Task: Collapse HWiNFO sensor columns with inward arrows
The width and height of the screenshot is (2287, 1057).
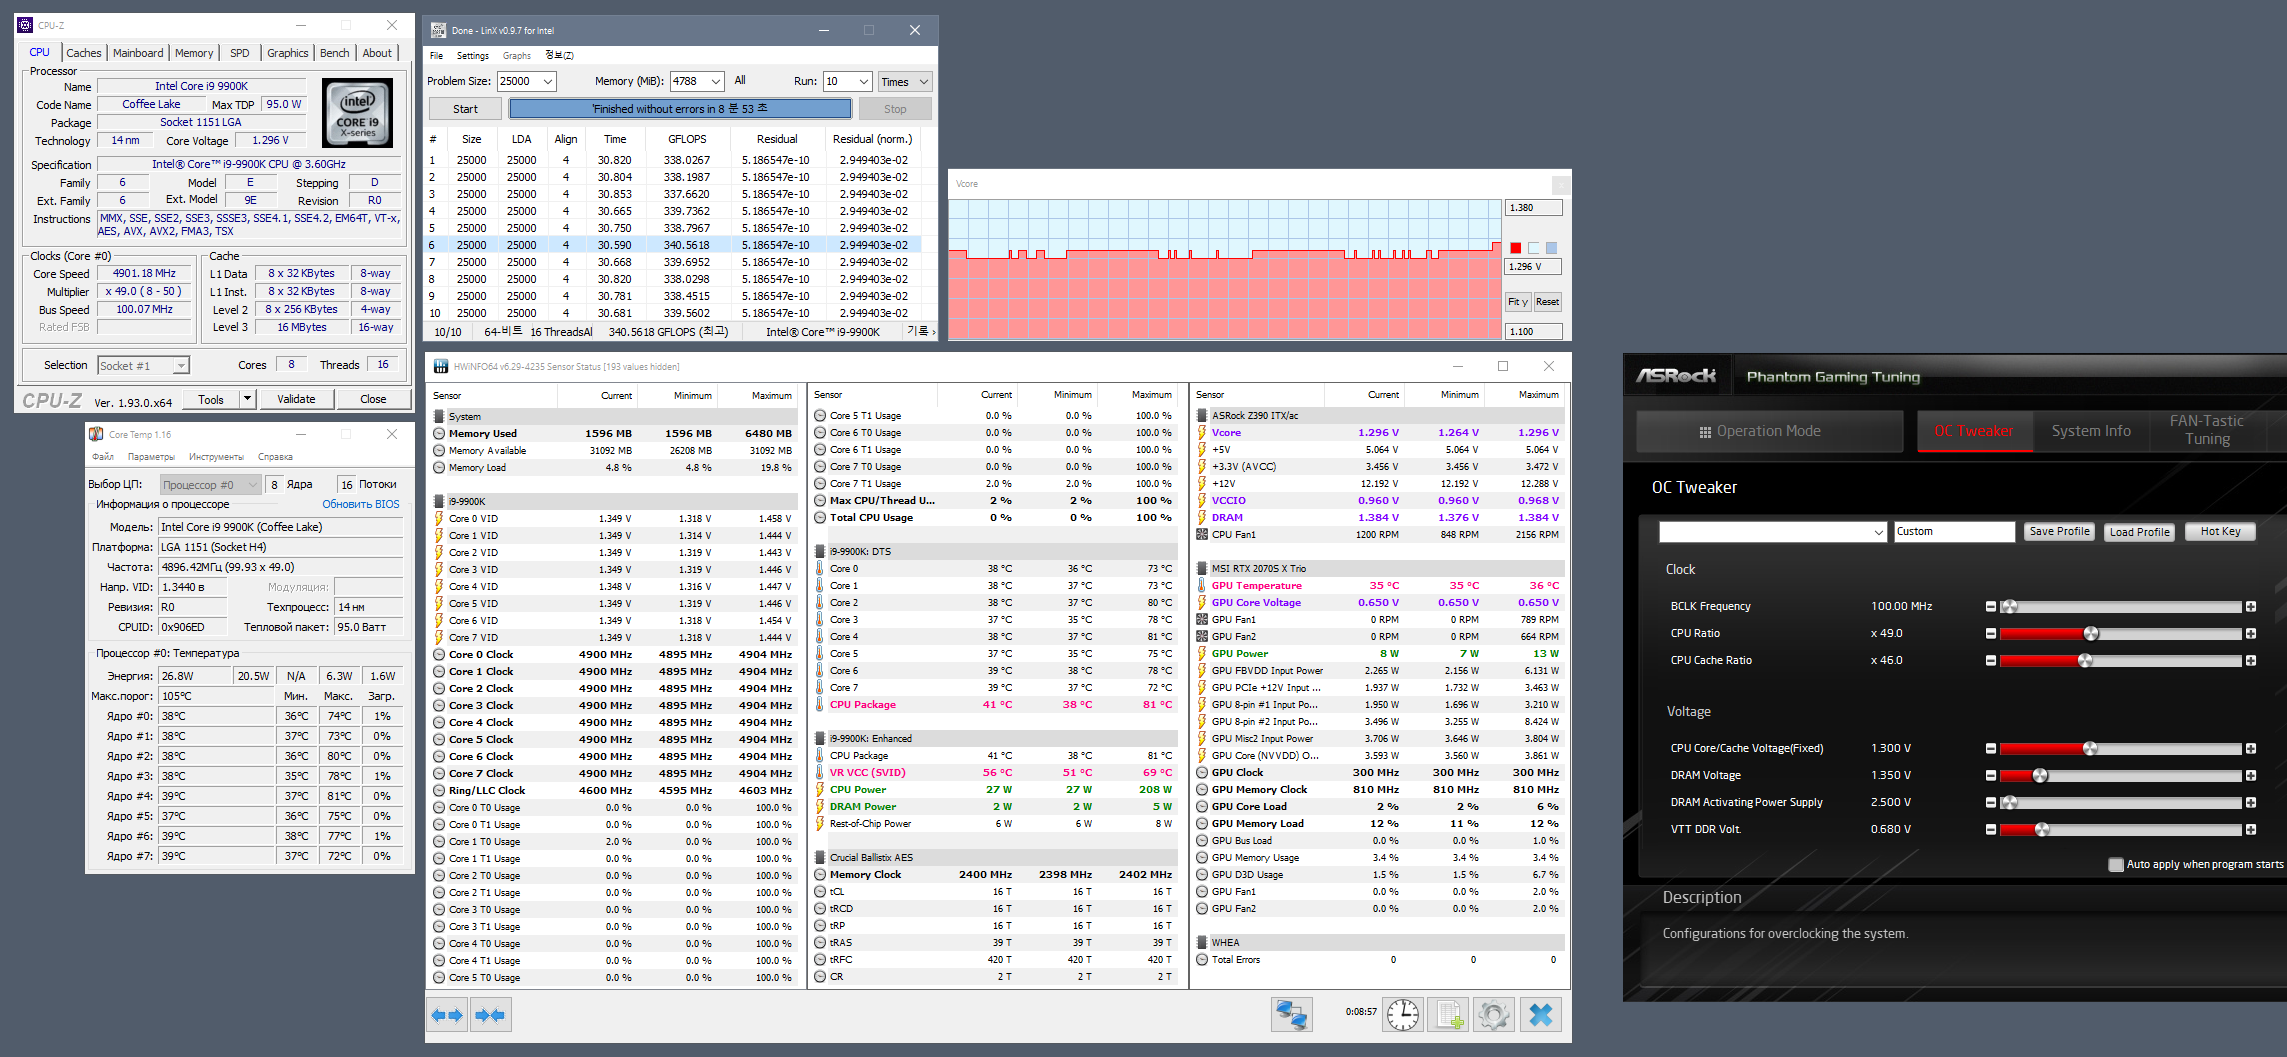Action: coord(490,1015)
